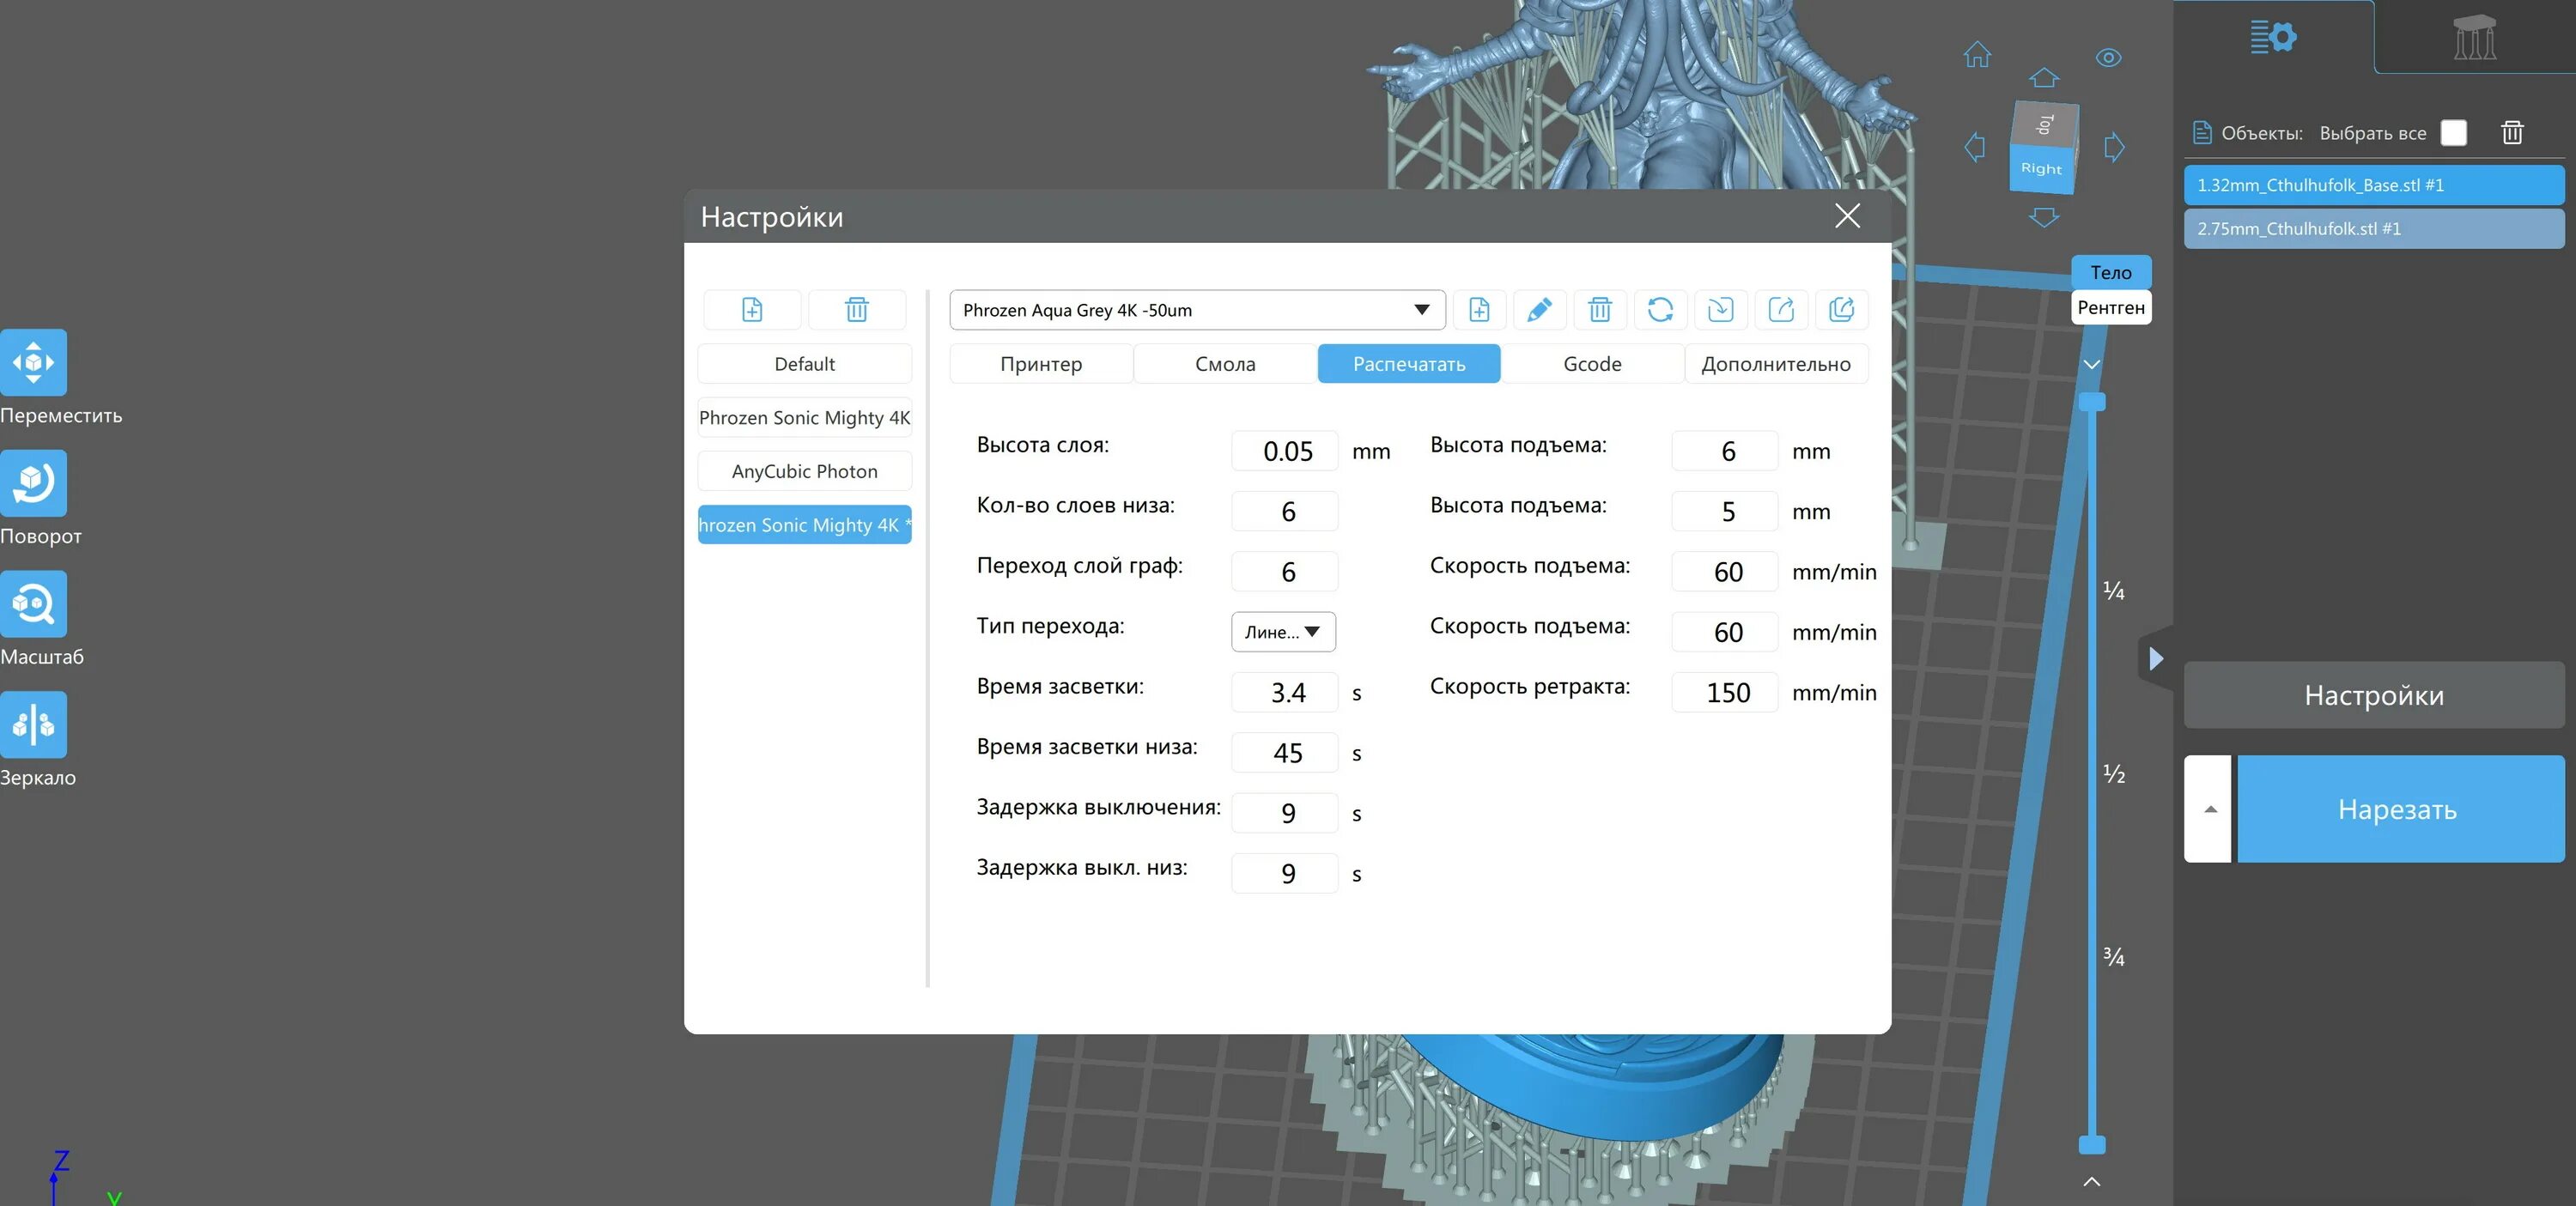The width and height of the screenshot is (2576, 1206).
Task: Open the Phrozen Aqua Grey 4K resin dropdown
Action: pyautogui.click(x=1196, y=310)
